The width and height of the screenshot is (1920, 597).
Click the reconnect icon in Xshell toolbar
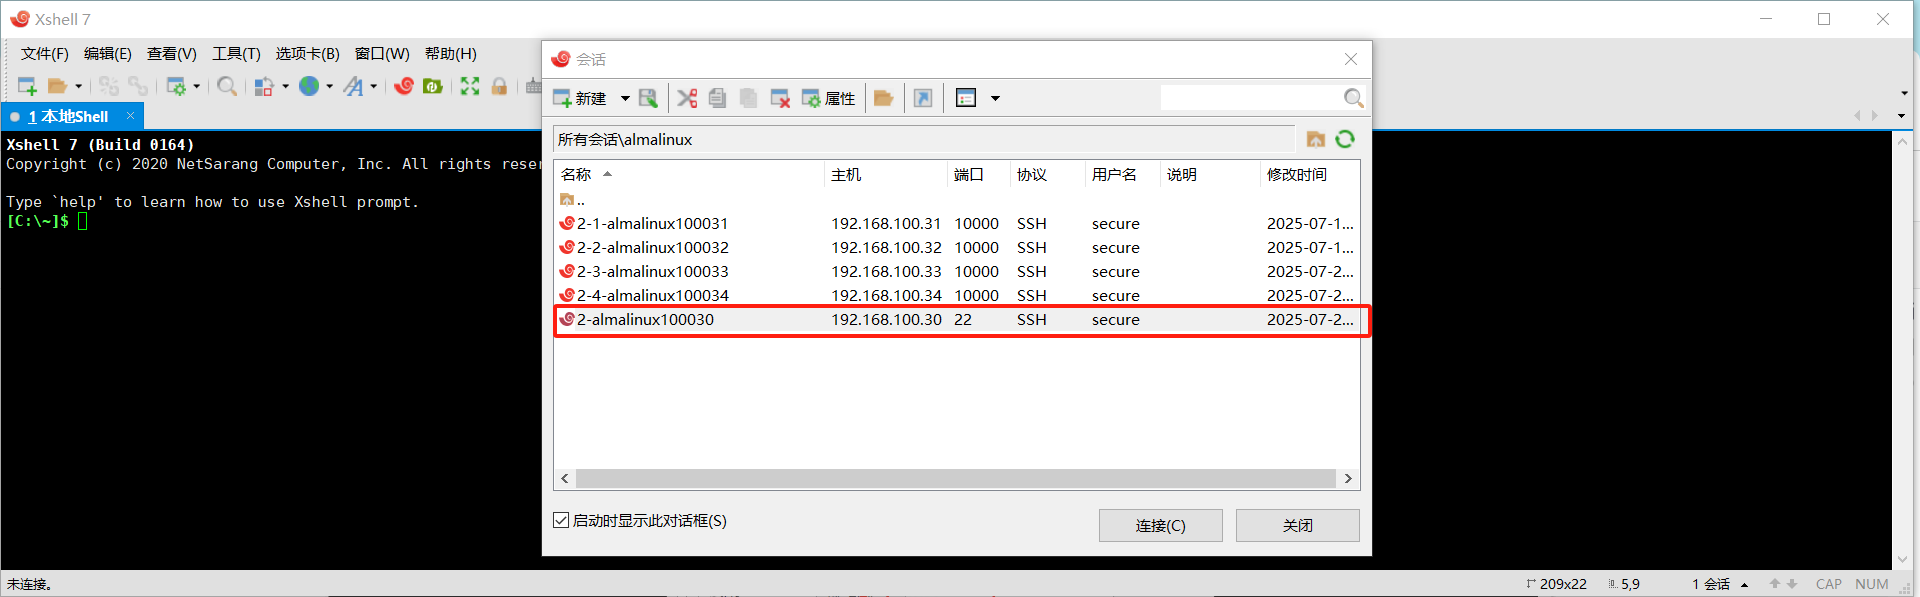[x=138, y=86]
